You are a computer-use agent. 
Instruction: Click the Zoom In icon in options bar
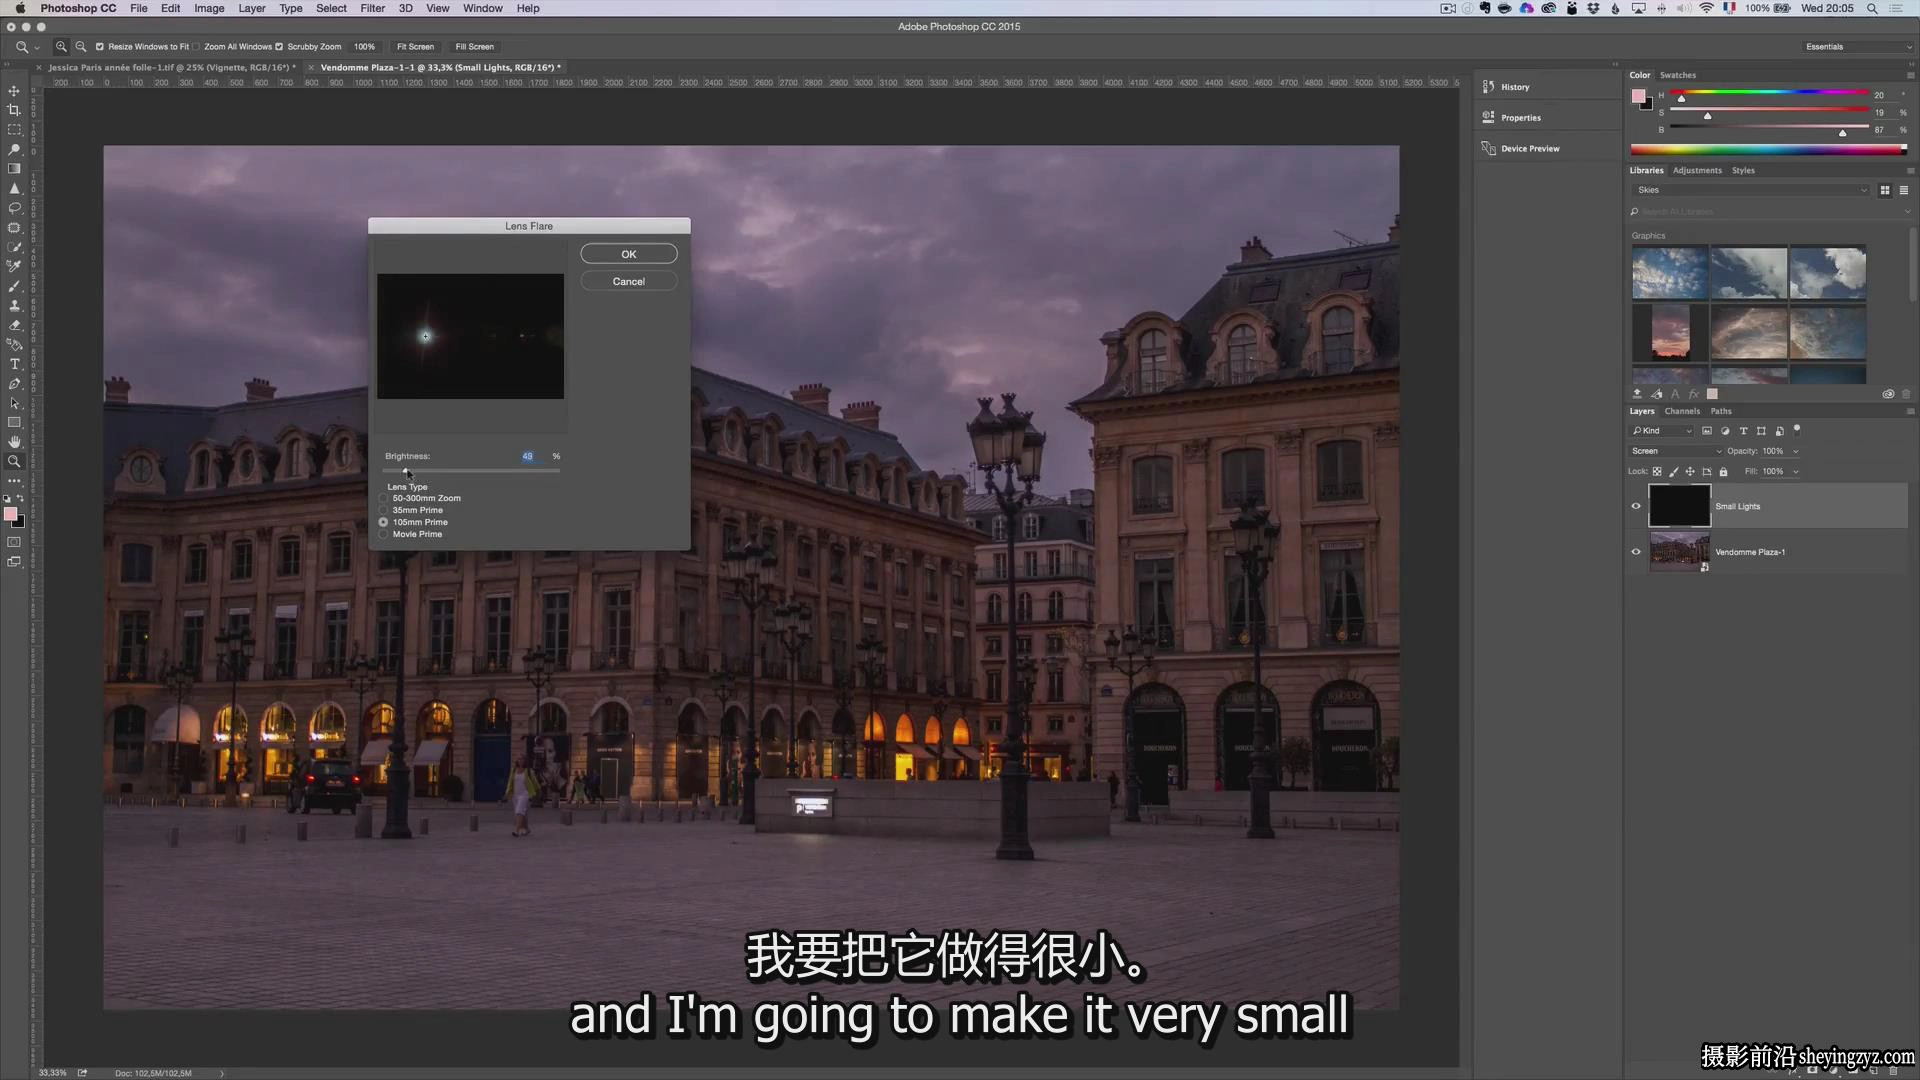[61, 47]
